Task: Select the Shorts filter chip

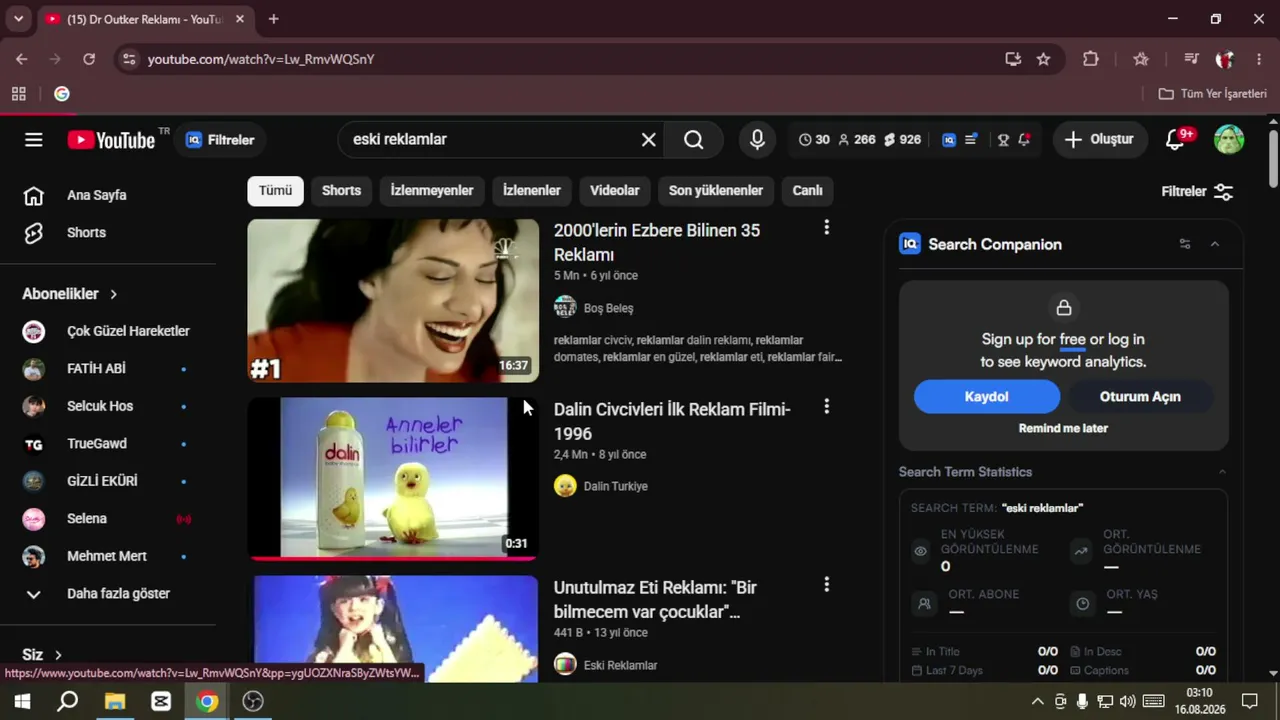Action: (341, 190)
